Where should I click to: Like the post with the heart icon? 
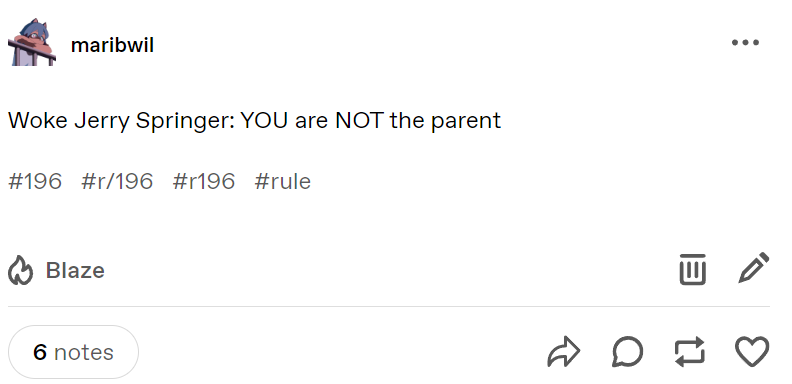[752, 352]
